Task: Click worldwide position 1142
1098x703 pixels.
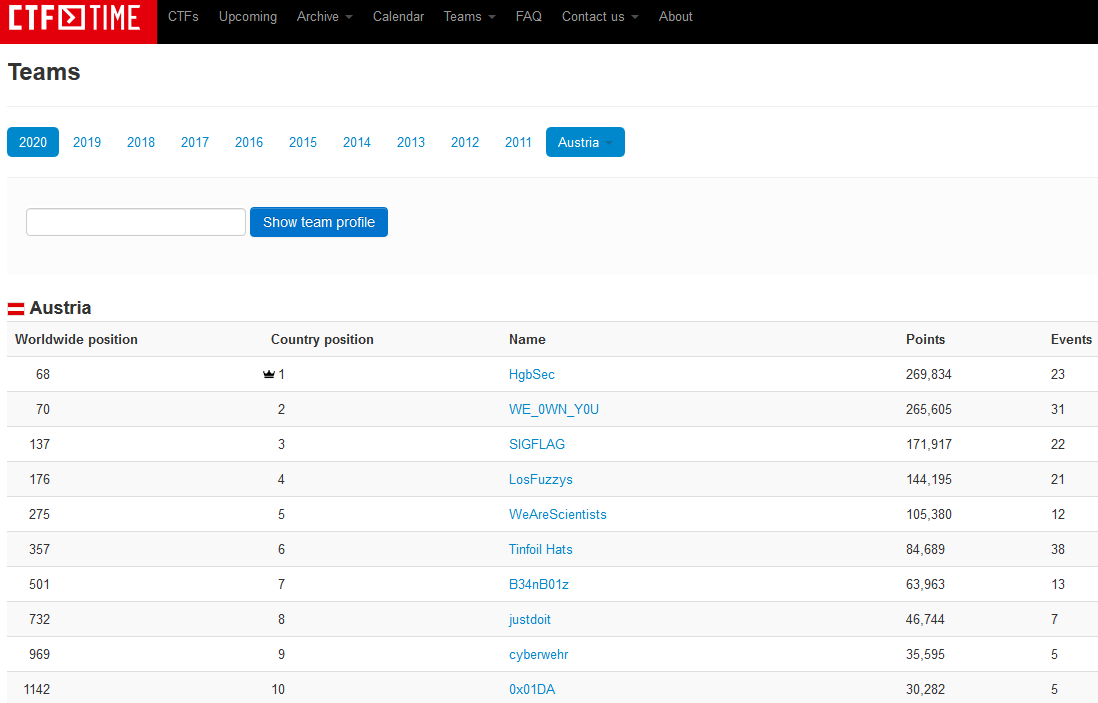Action: tap(36, 689)
